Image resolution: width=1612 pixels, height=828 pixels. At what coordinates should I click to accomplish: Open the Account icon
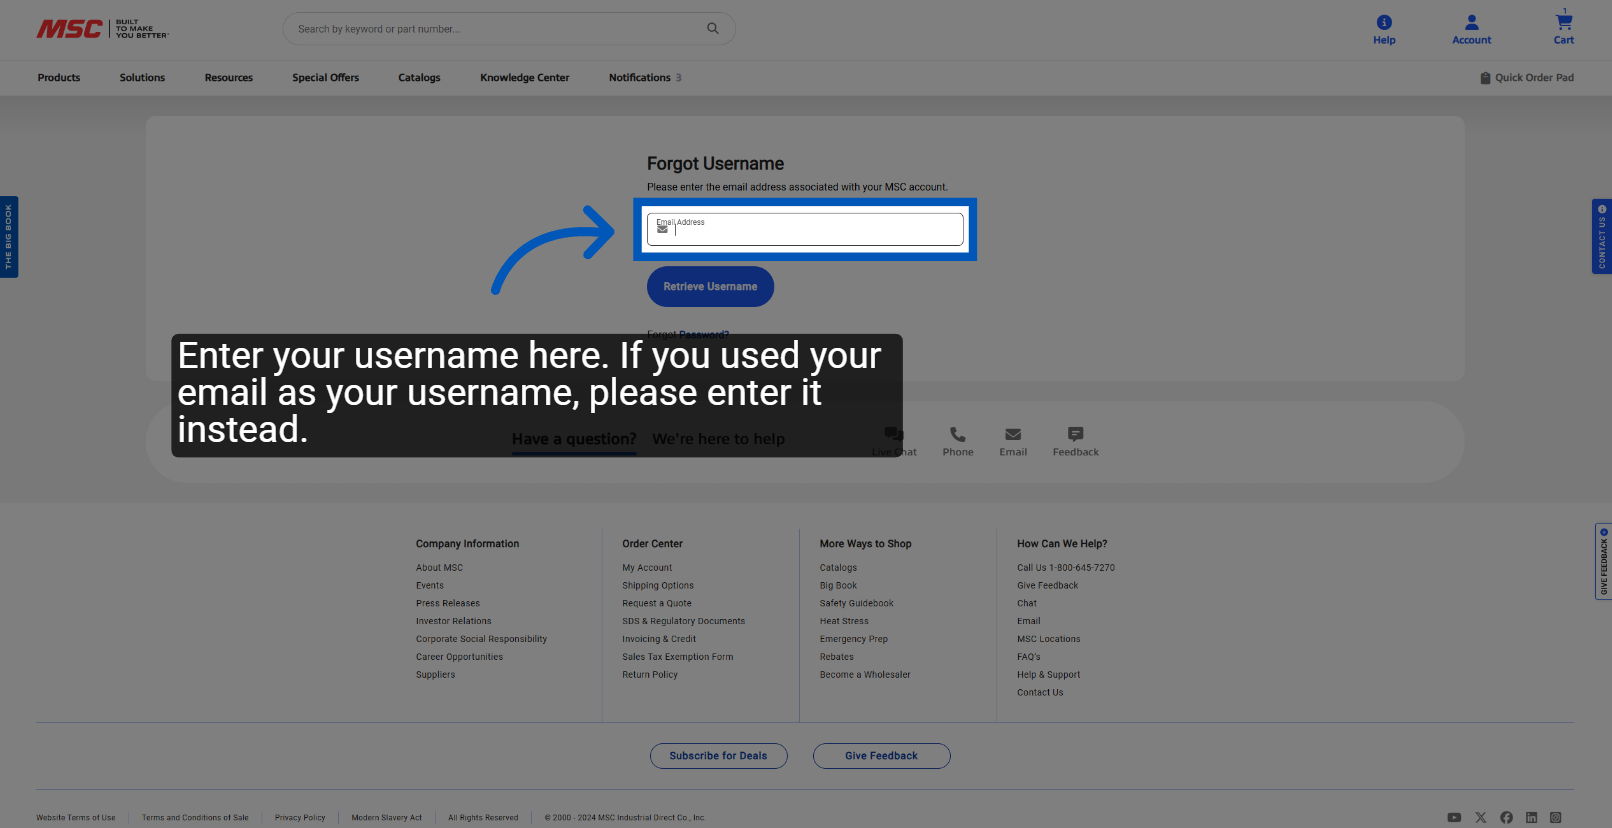(x=1472, y=30)
